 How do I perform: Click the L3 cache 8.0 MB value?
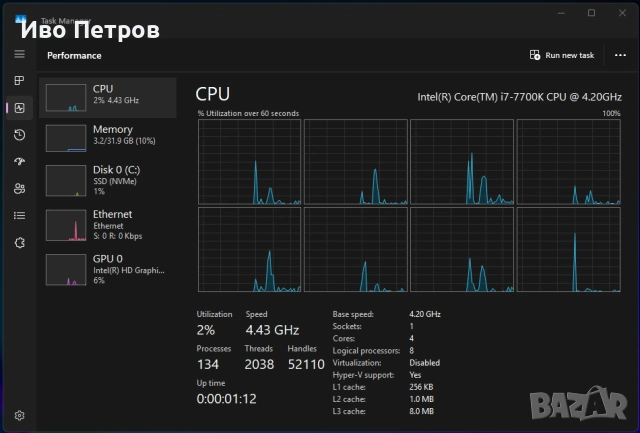point(421,411)
